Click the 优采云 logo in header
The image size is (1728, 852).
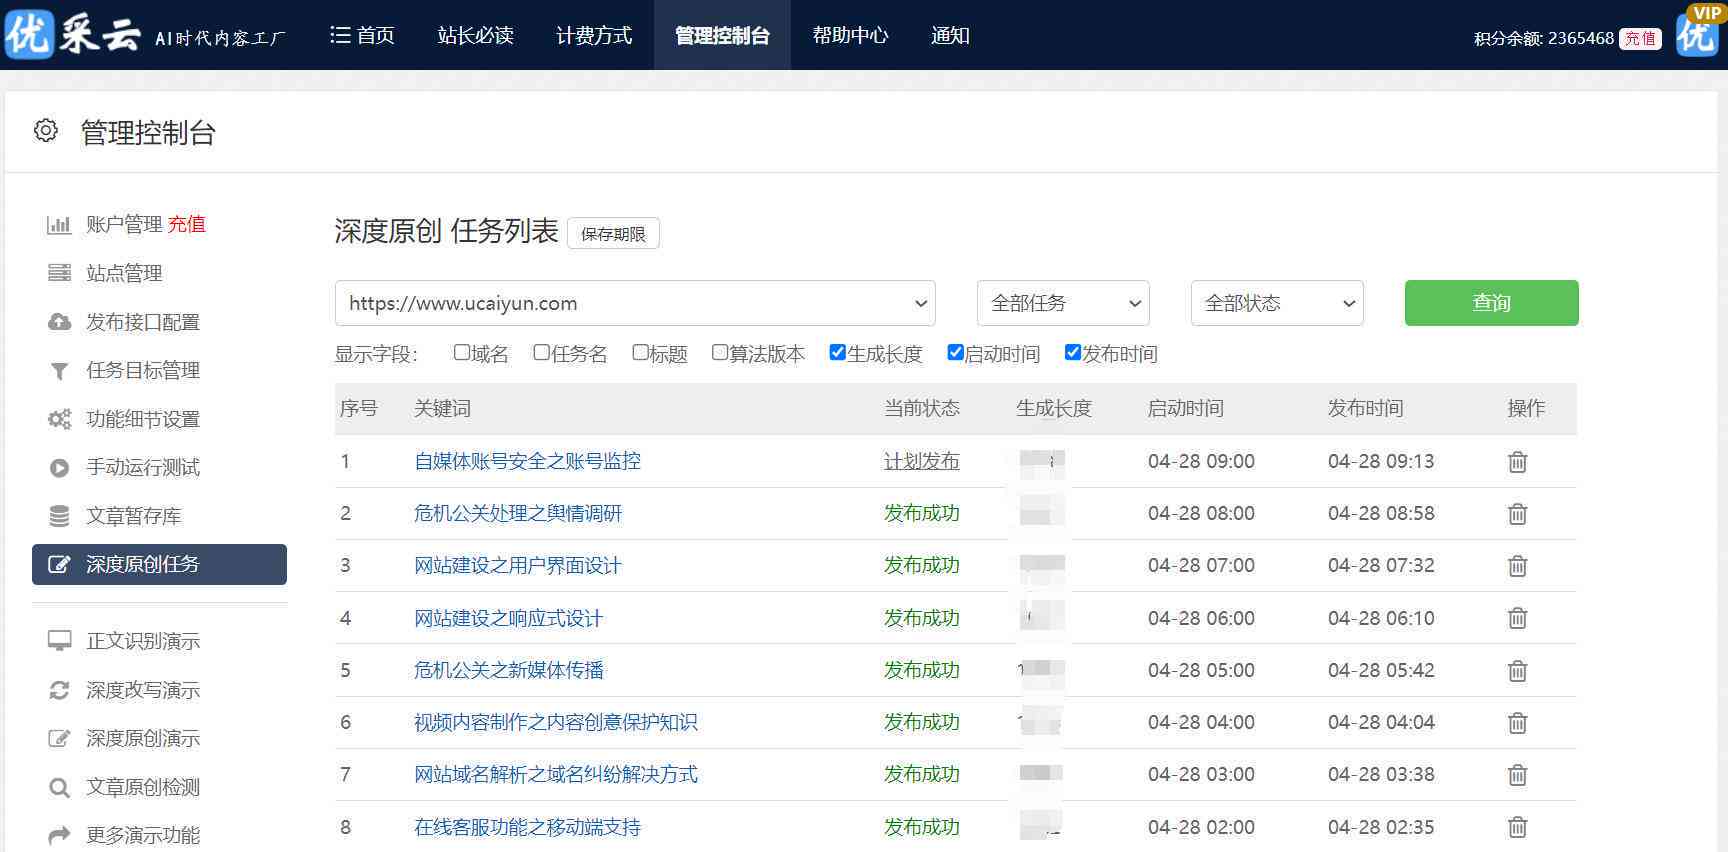point(72,35)
